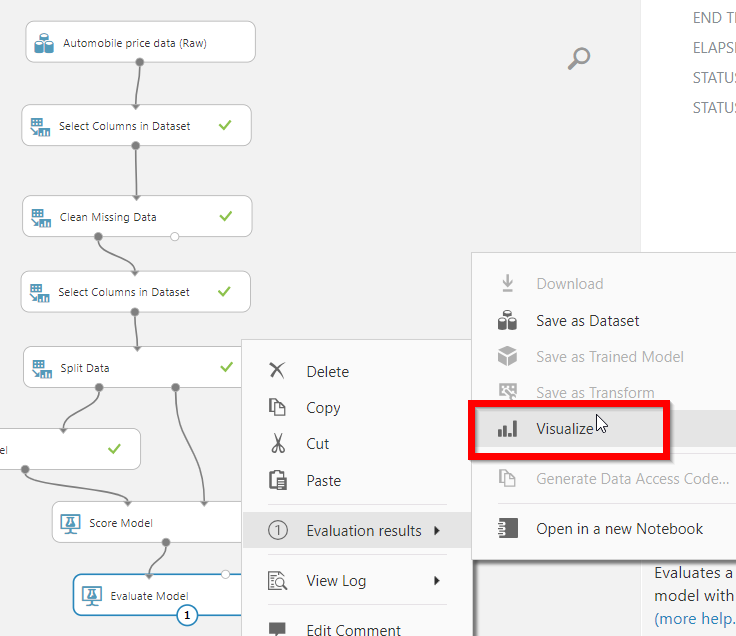Click Evaluate Model right input port

coord(225,574)
